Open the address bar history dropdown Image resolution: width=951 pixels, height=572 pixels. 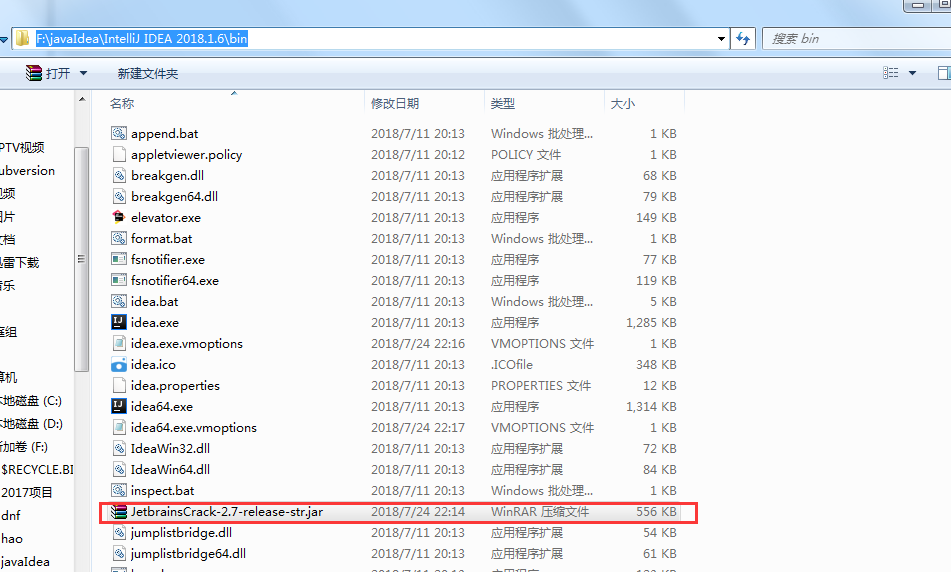point(721,39)
